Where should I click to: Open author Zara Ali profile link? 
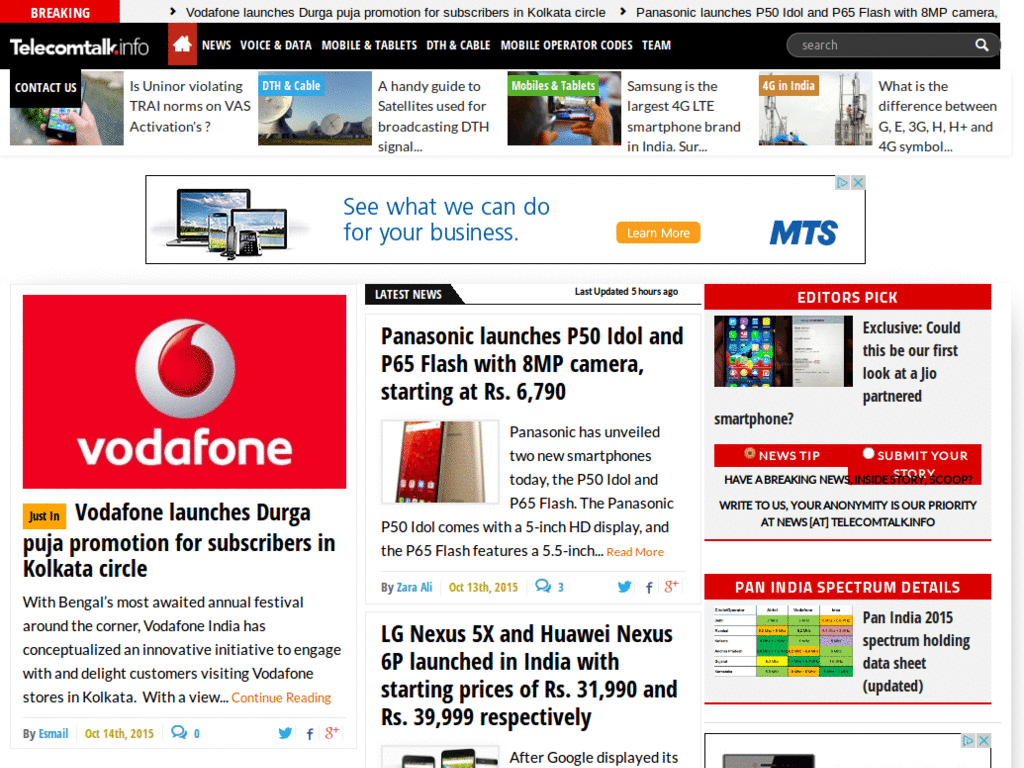click(x=414, y=587)
